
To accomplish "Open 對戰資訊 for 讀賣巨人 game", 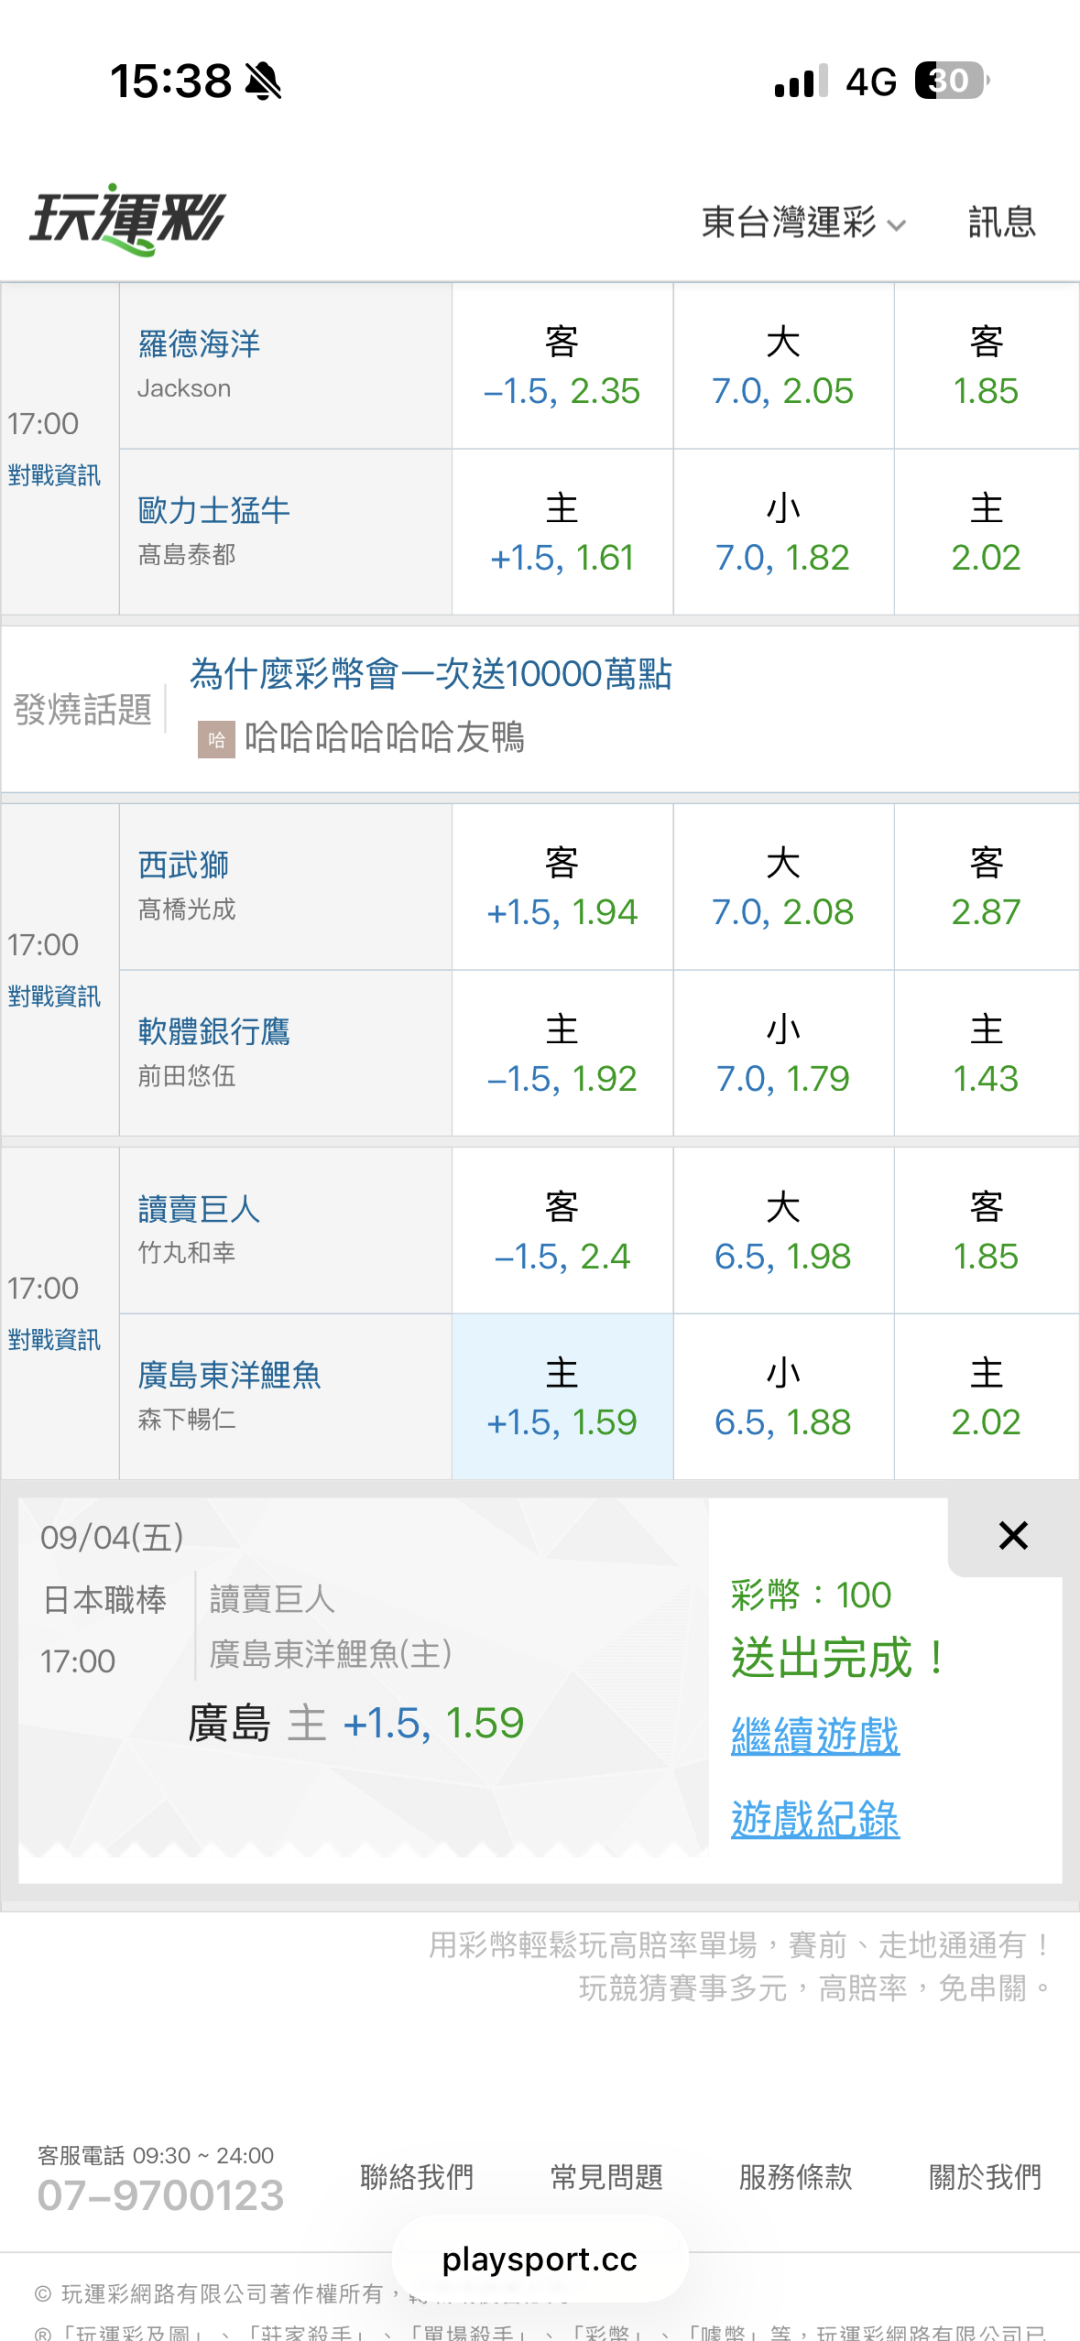I will pyautogui.click(x=54, y=1340).
